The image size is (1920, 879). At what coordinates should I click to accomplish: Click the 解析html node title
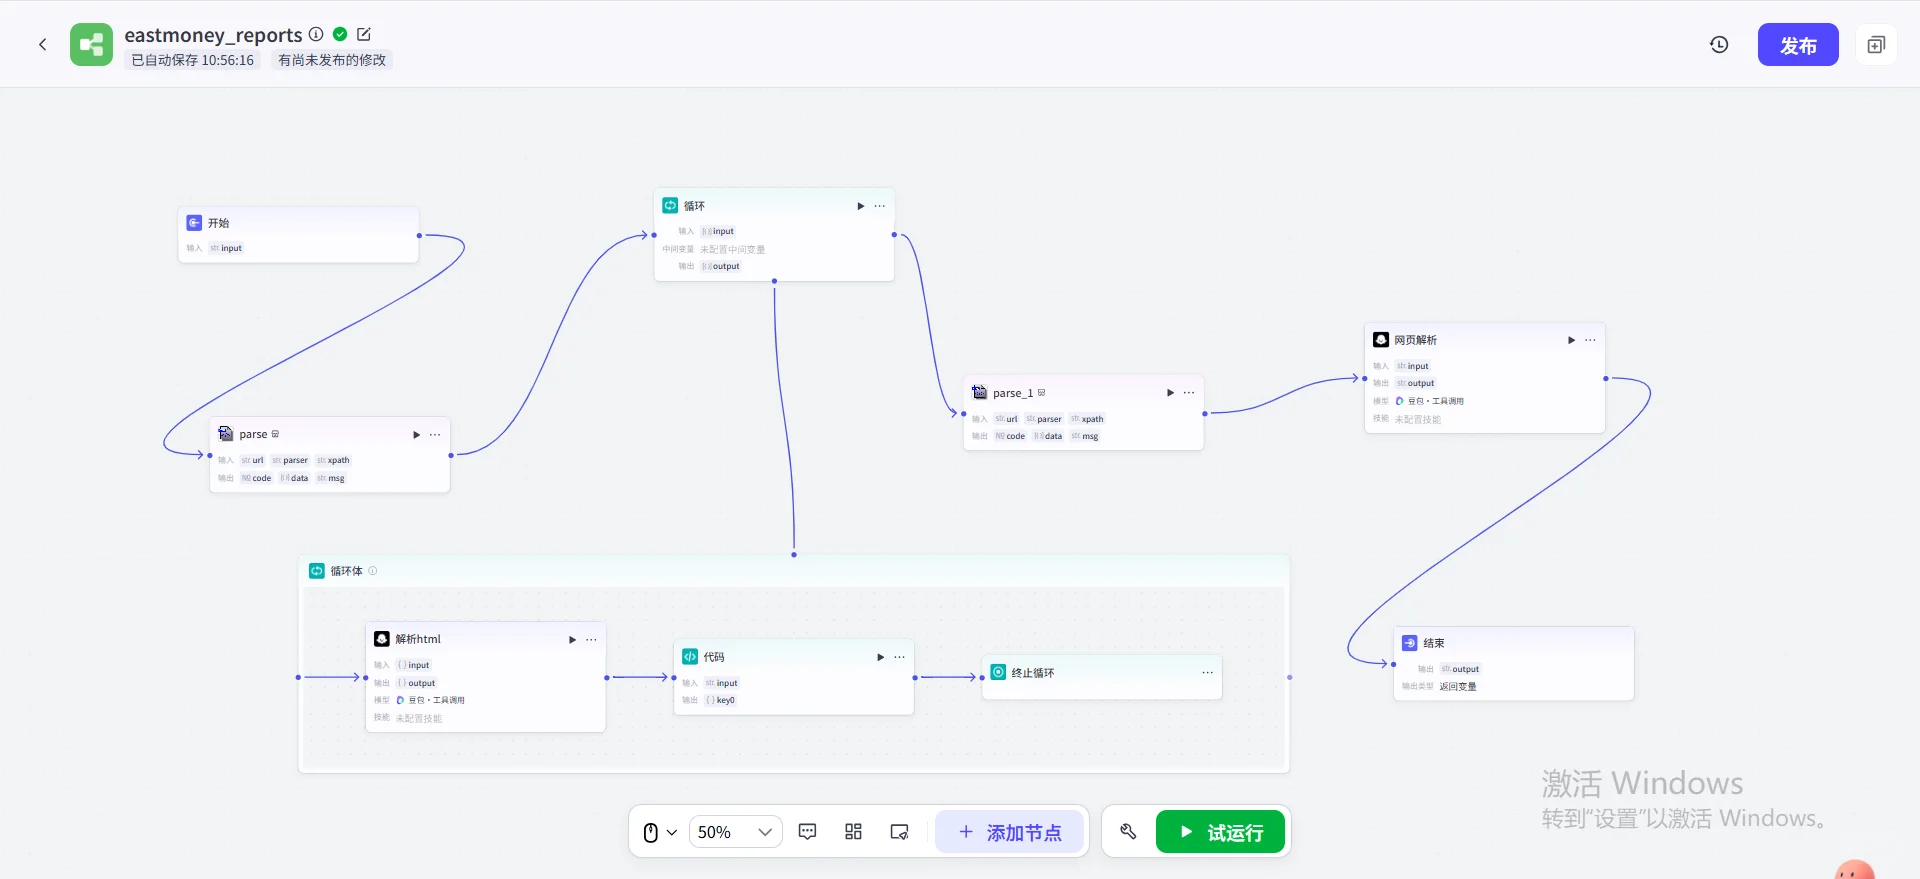(418, 639)
